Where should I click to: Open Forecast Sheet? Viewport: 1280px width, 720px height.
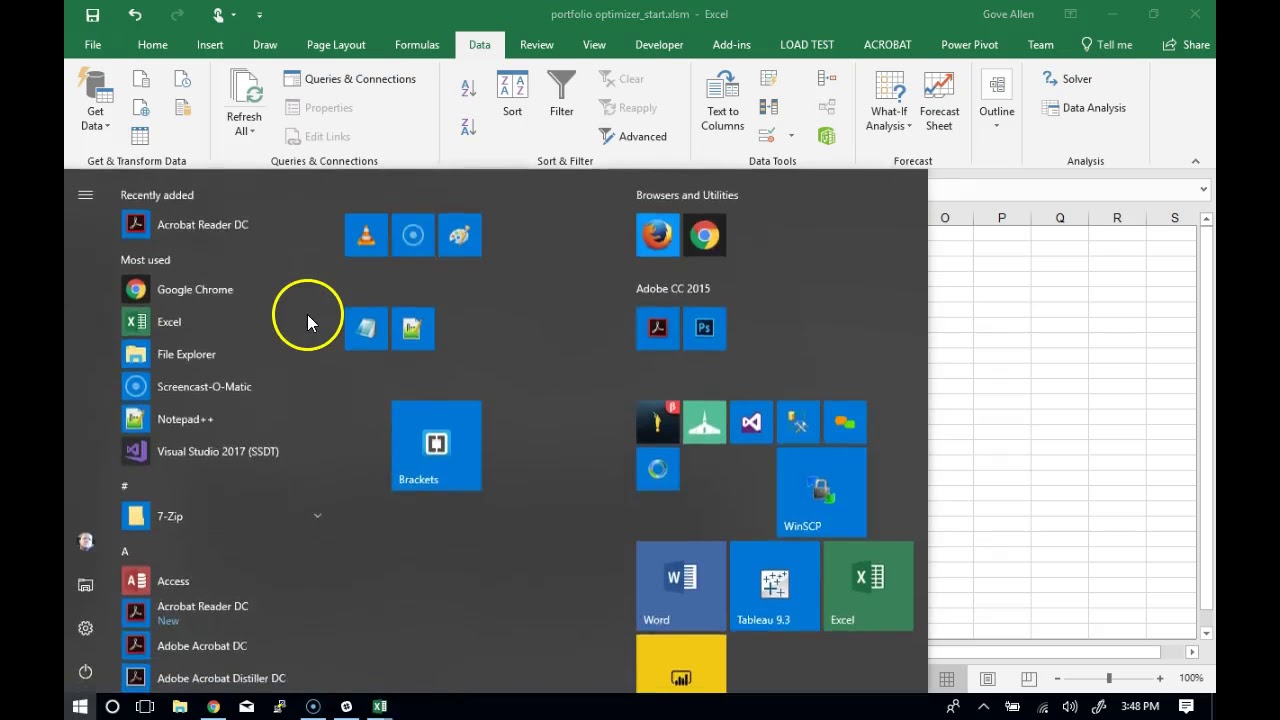939,101
